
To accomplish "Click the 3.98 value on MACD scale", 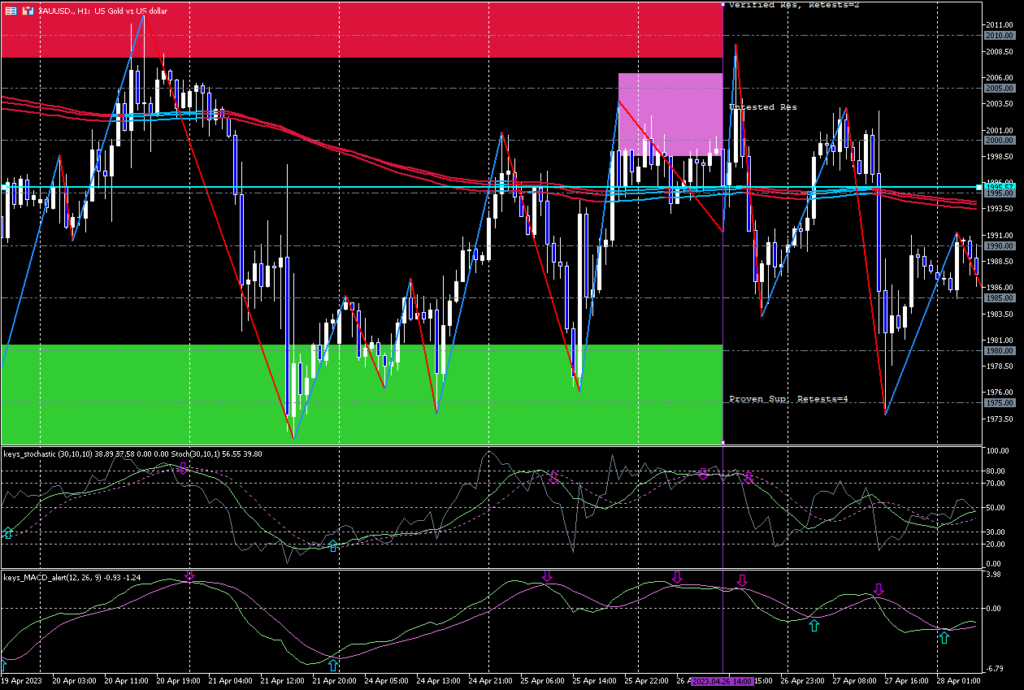I will pos(993,574).
